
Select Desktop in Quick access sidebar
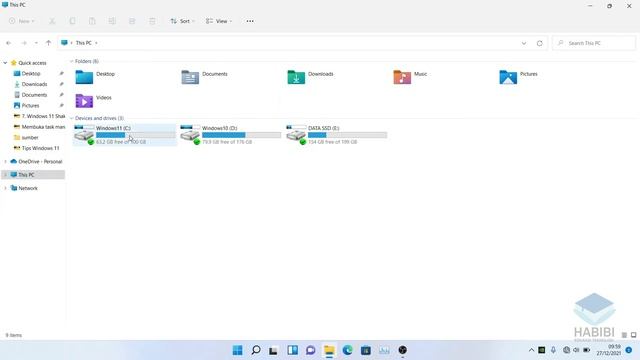coord(31,73)
